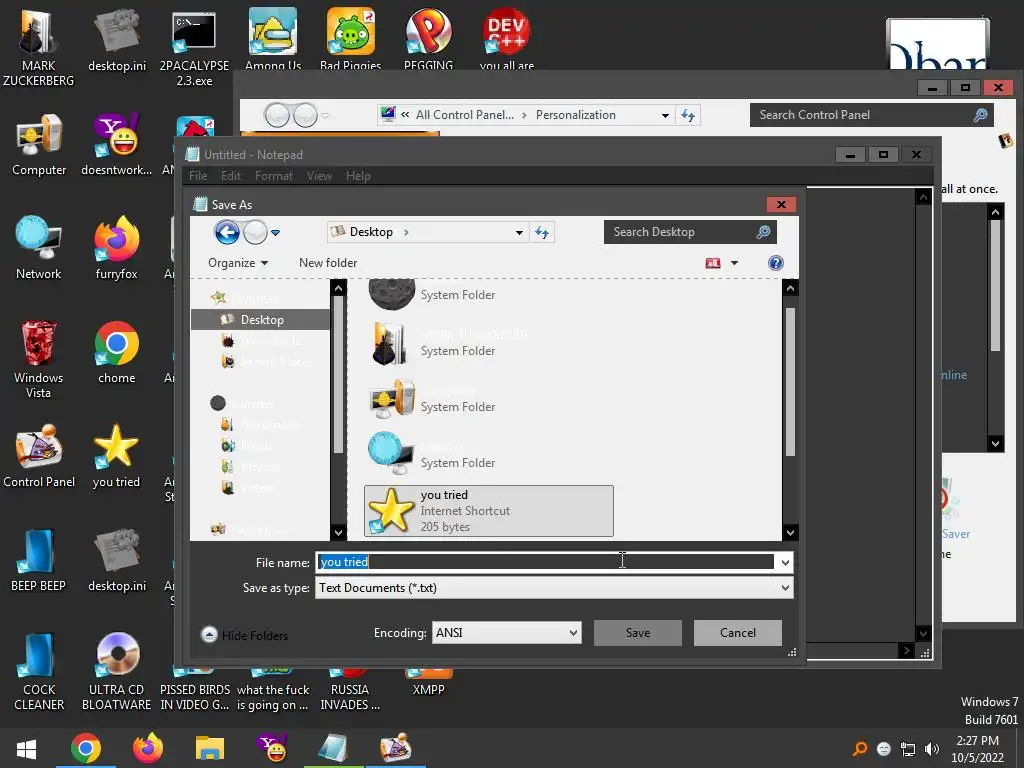Open BEEP BEEP desktop icon

click(38, 560)
